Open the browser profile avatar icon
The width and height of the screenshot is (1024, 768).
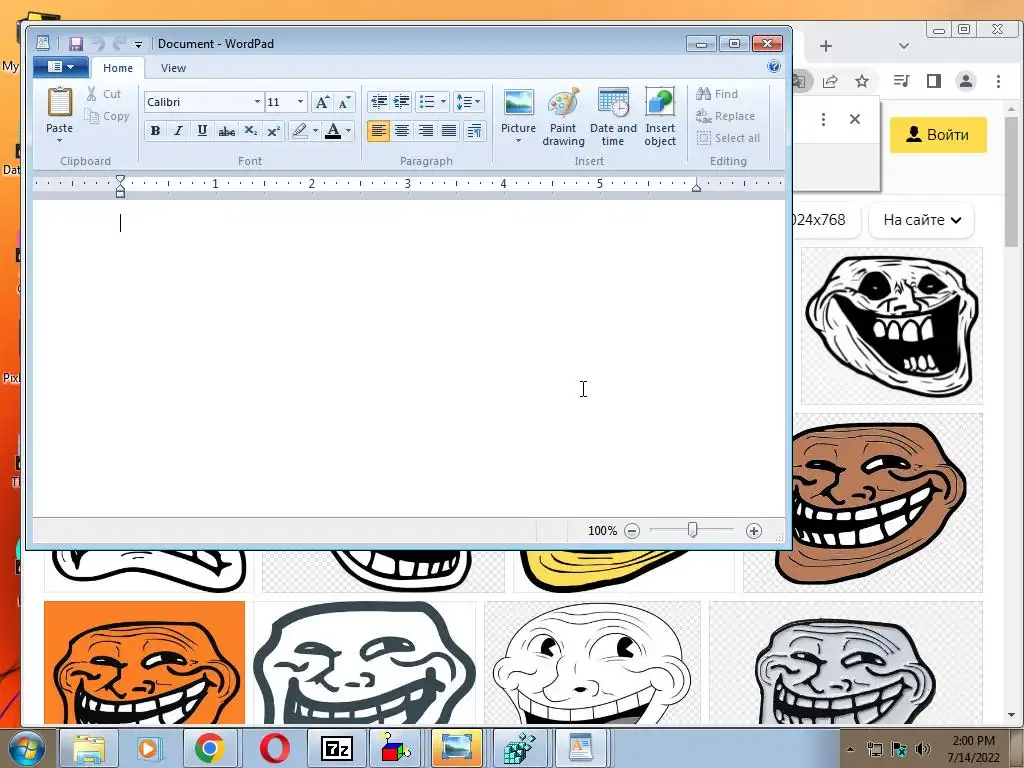point(965,81)
